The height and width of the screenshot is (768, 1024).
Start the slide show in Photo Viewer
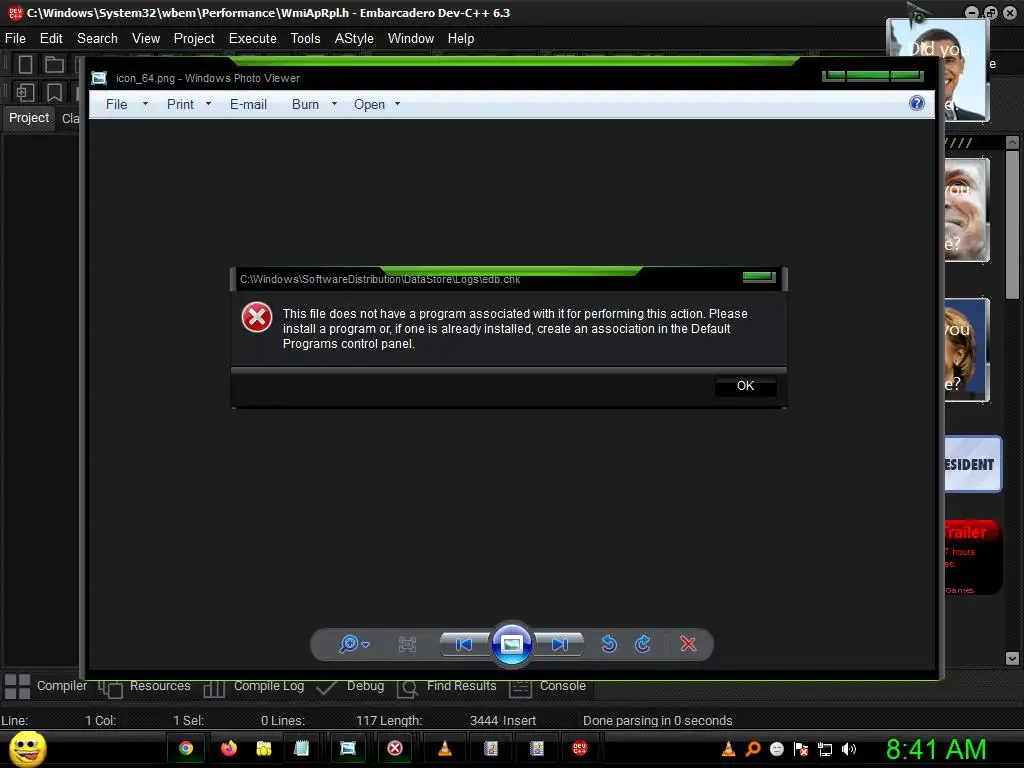(511, 644)
